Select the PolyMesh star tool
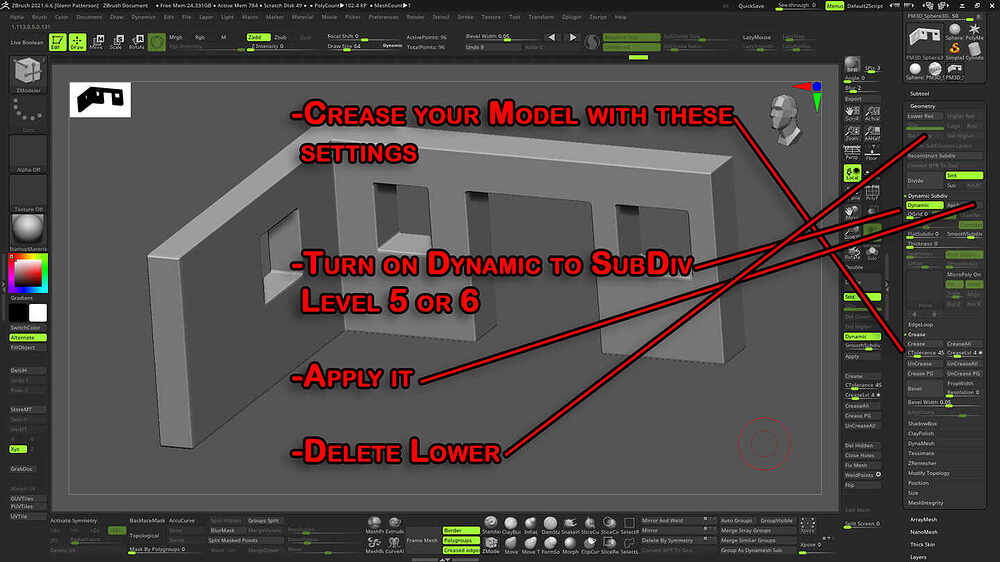1000x562 pixels. (x=974, y=32)
